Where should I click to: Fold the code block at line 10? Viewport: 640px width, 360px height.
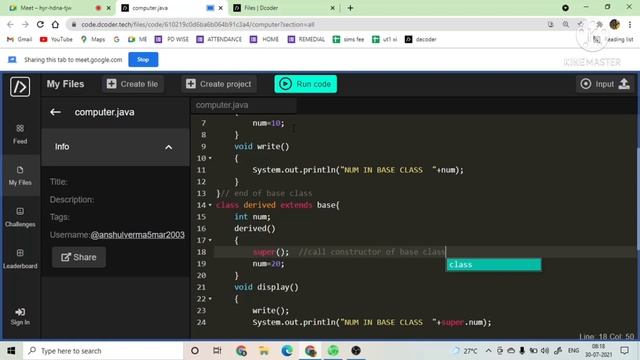pos(210,158)
